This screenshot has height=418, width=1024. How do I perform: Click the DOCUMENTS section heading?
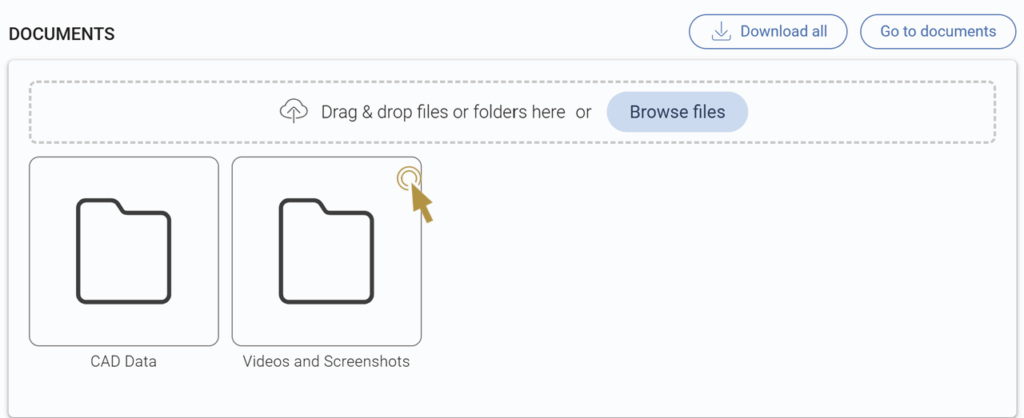pyautogui.click(x=61, y=35)
